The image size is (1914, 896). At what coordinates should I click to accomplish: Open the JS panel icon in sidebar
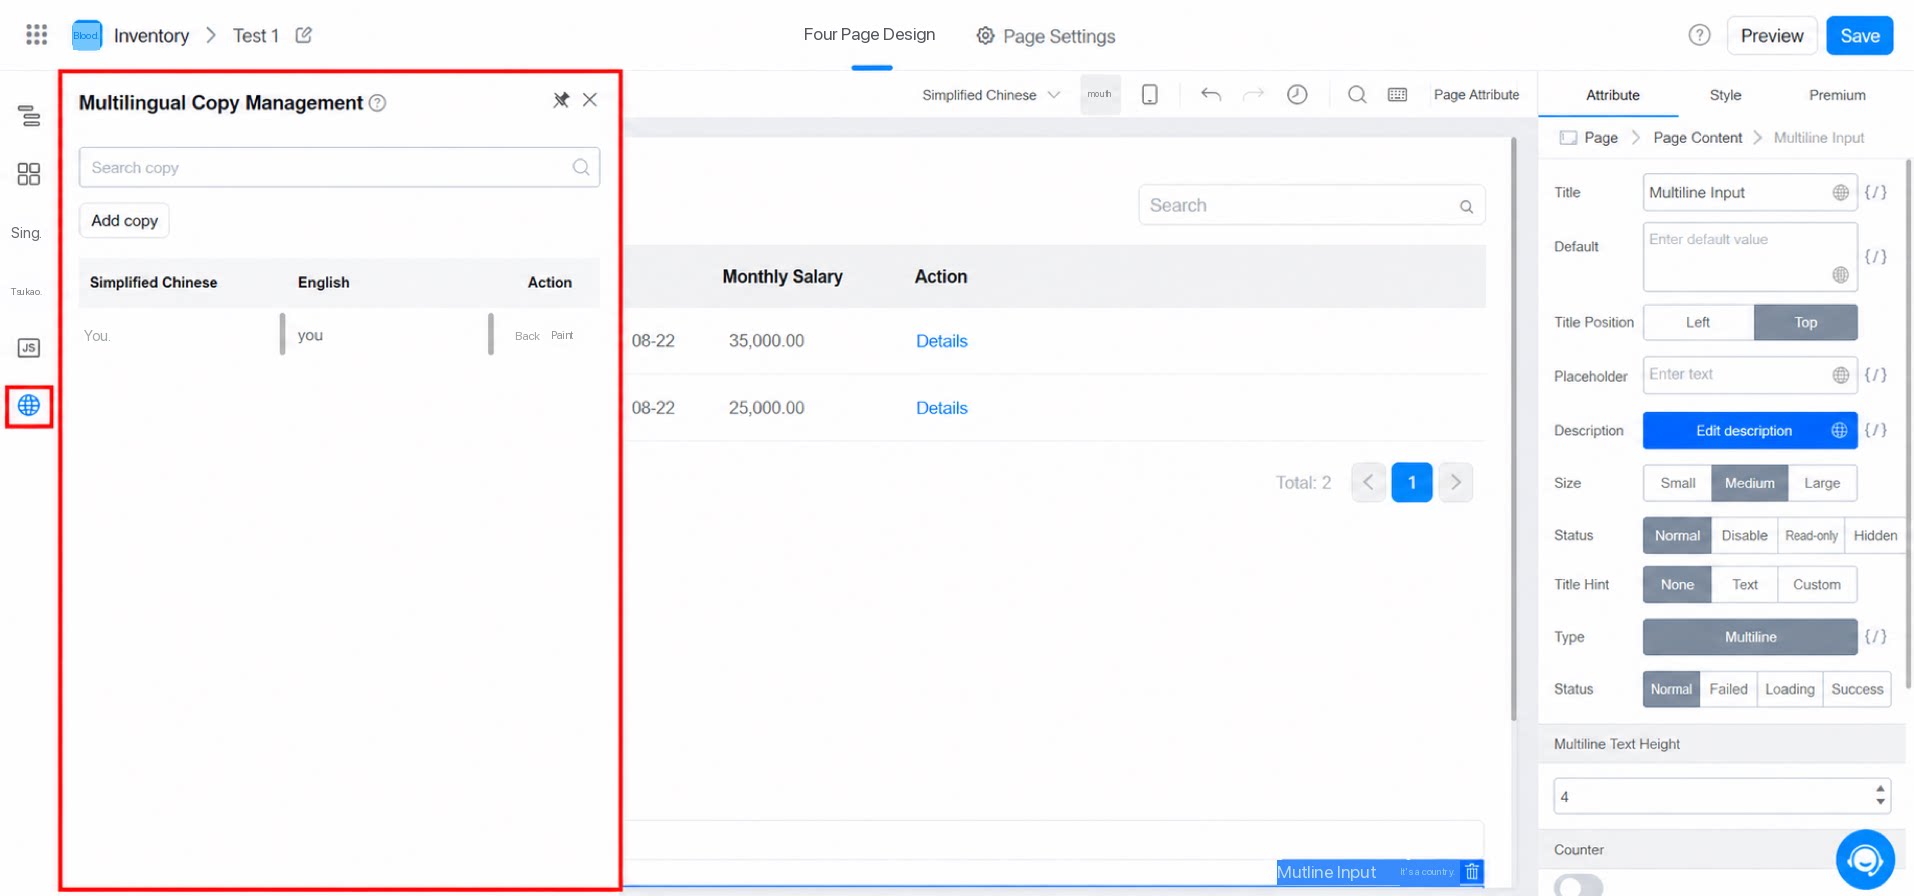(x=29, y=348)
